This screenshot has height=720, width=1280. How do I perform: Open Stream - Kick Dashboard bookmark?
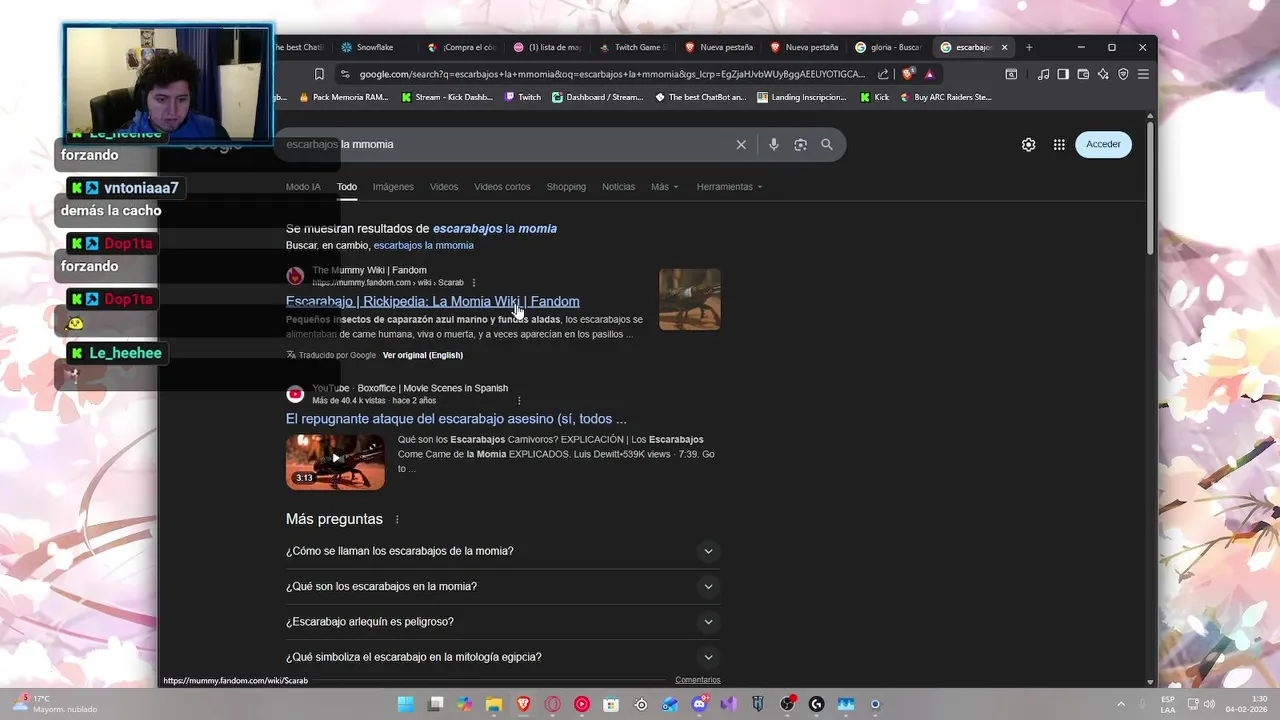[447, 97]
